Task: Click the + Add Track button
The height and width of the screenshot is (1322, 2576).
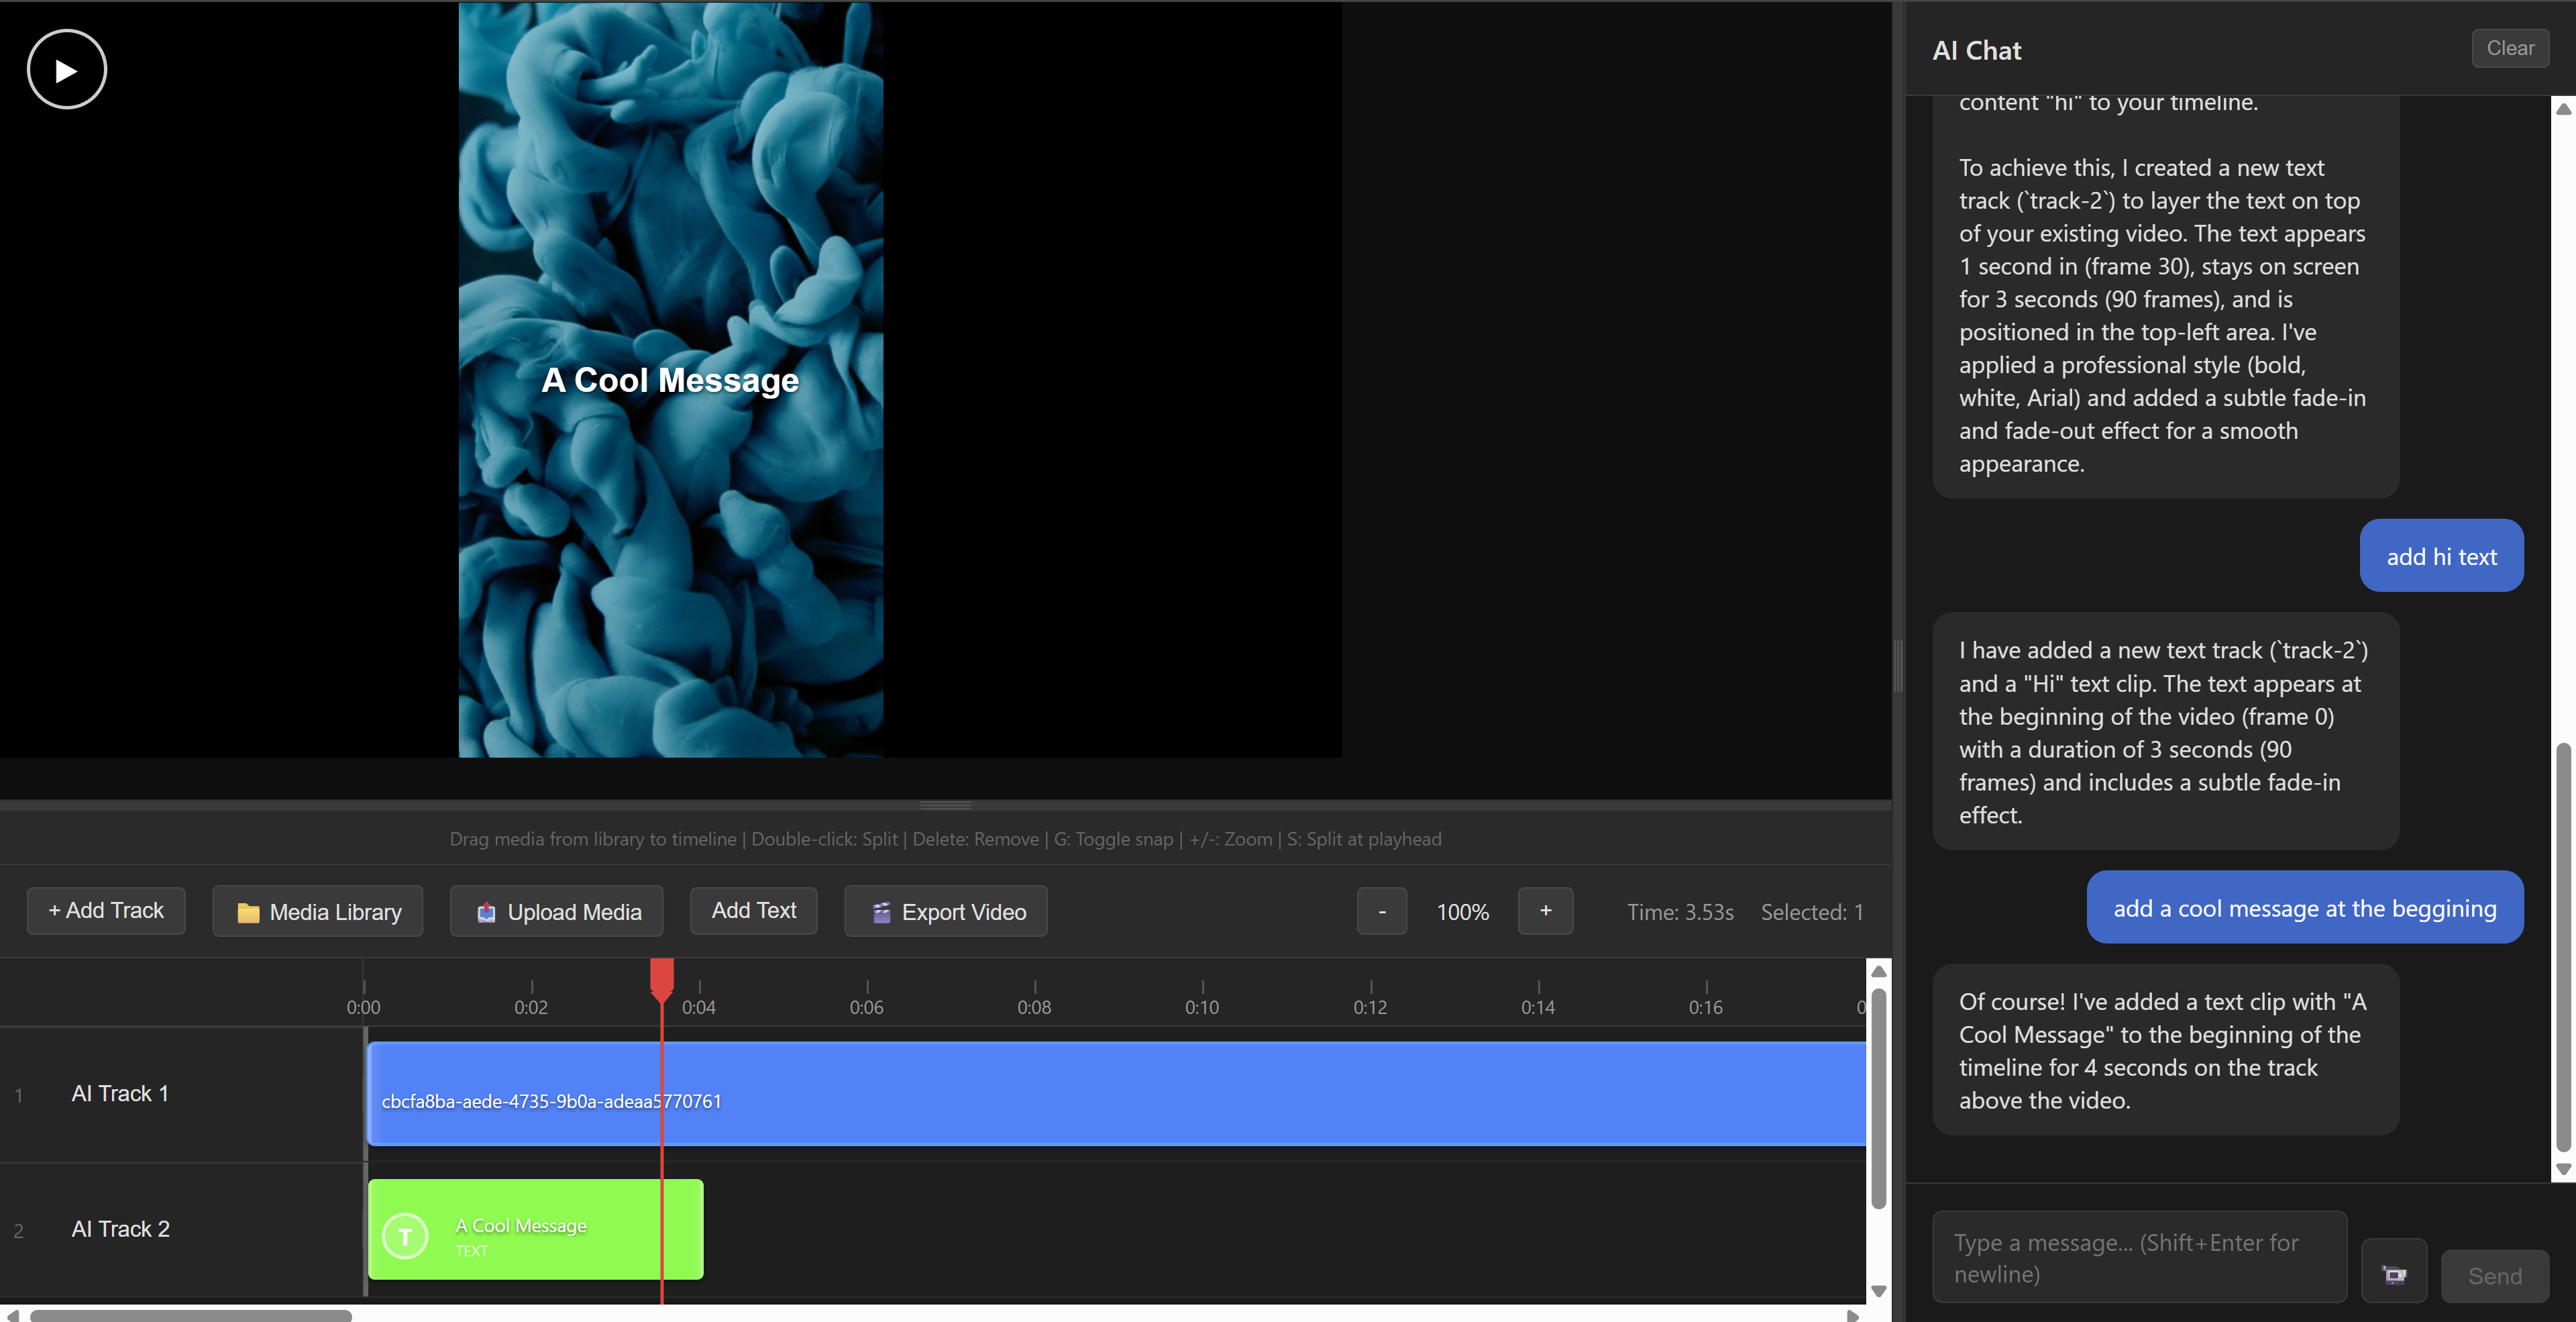Action: click(x=106, y=911)
